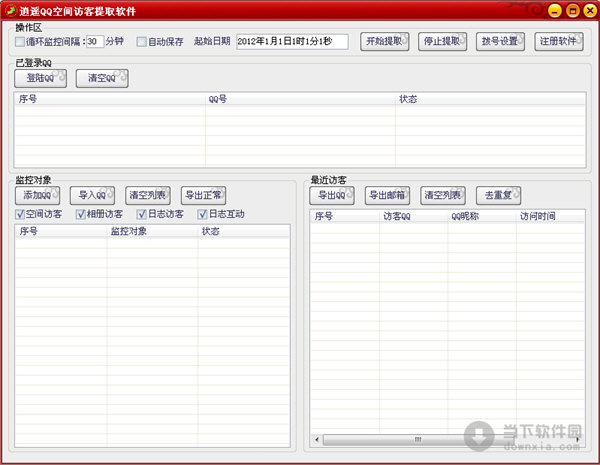
Task: Clear the recent visitors list with 清空列表
Action: 443,196
